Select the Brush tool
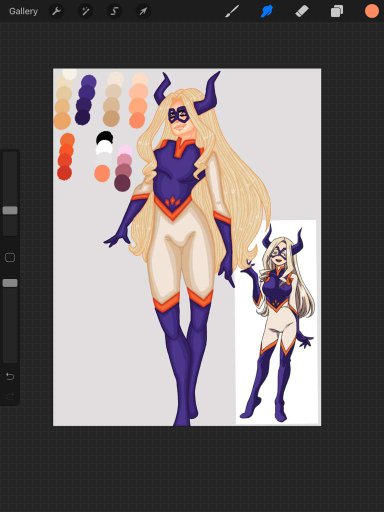The image size is (384, 512). tap(232, 11)
